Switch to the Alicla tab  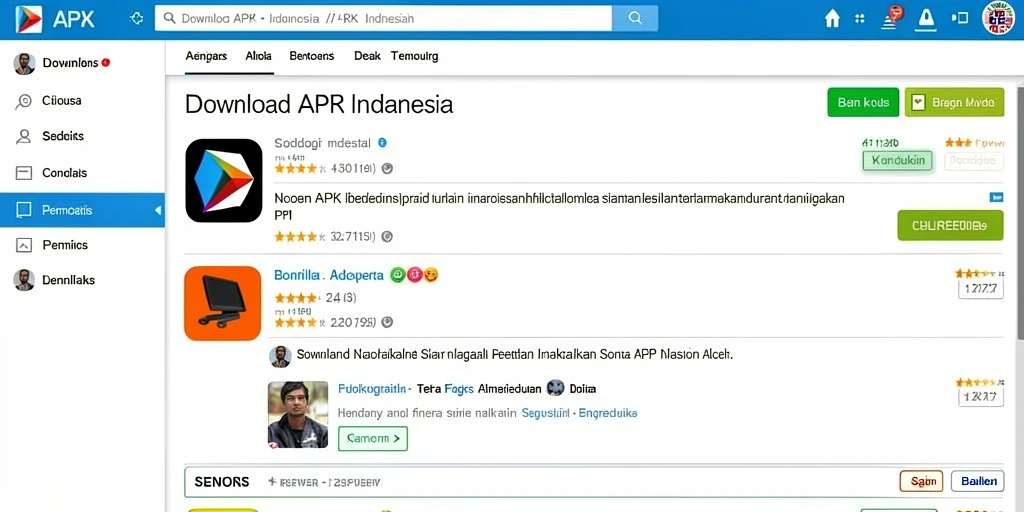coord(259,56)
